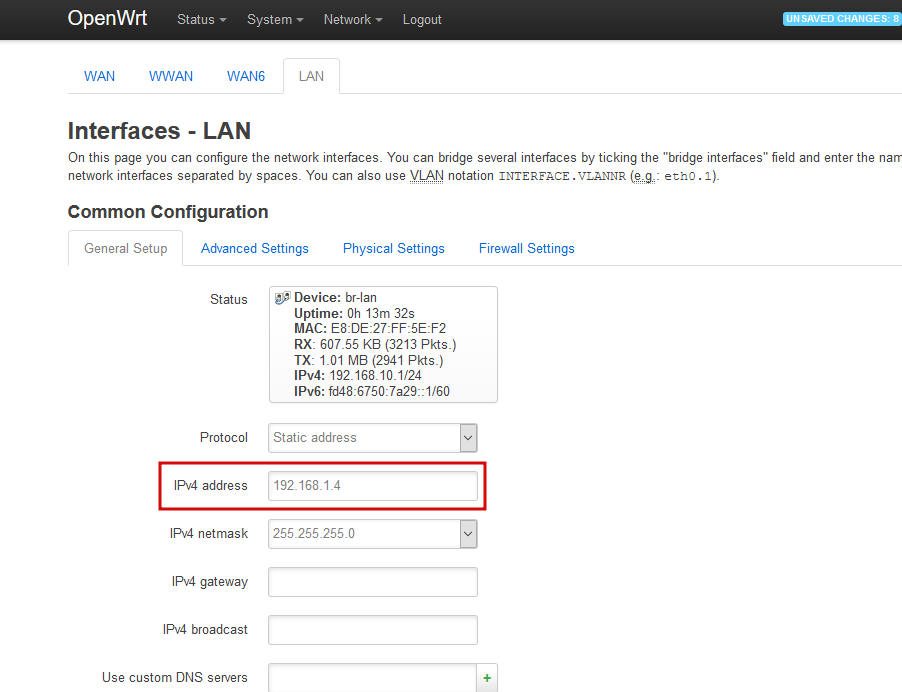The width and height of the screenshot is (902, 692).
Task: Click Logout in the top menu
Action: [421, 19]
